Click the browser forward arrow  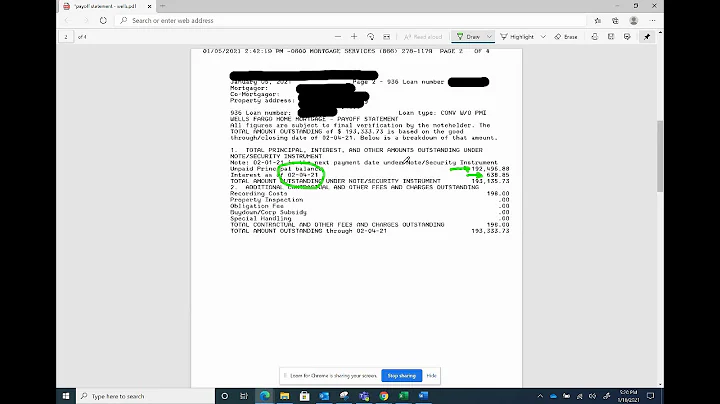coord(85,21)
